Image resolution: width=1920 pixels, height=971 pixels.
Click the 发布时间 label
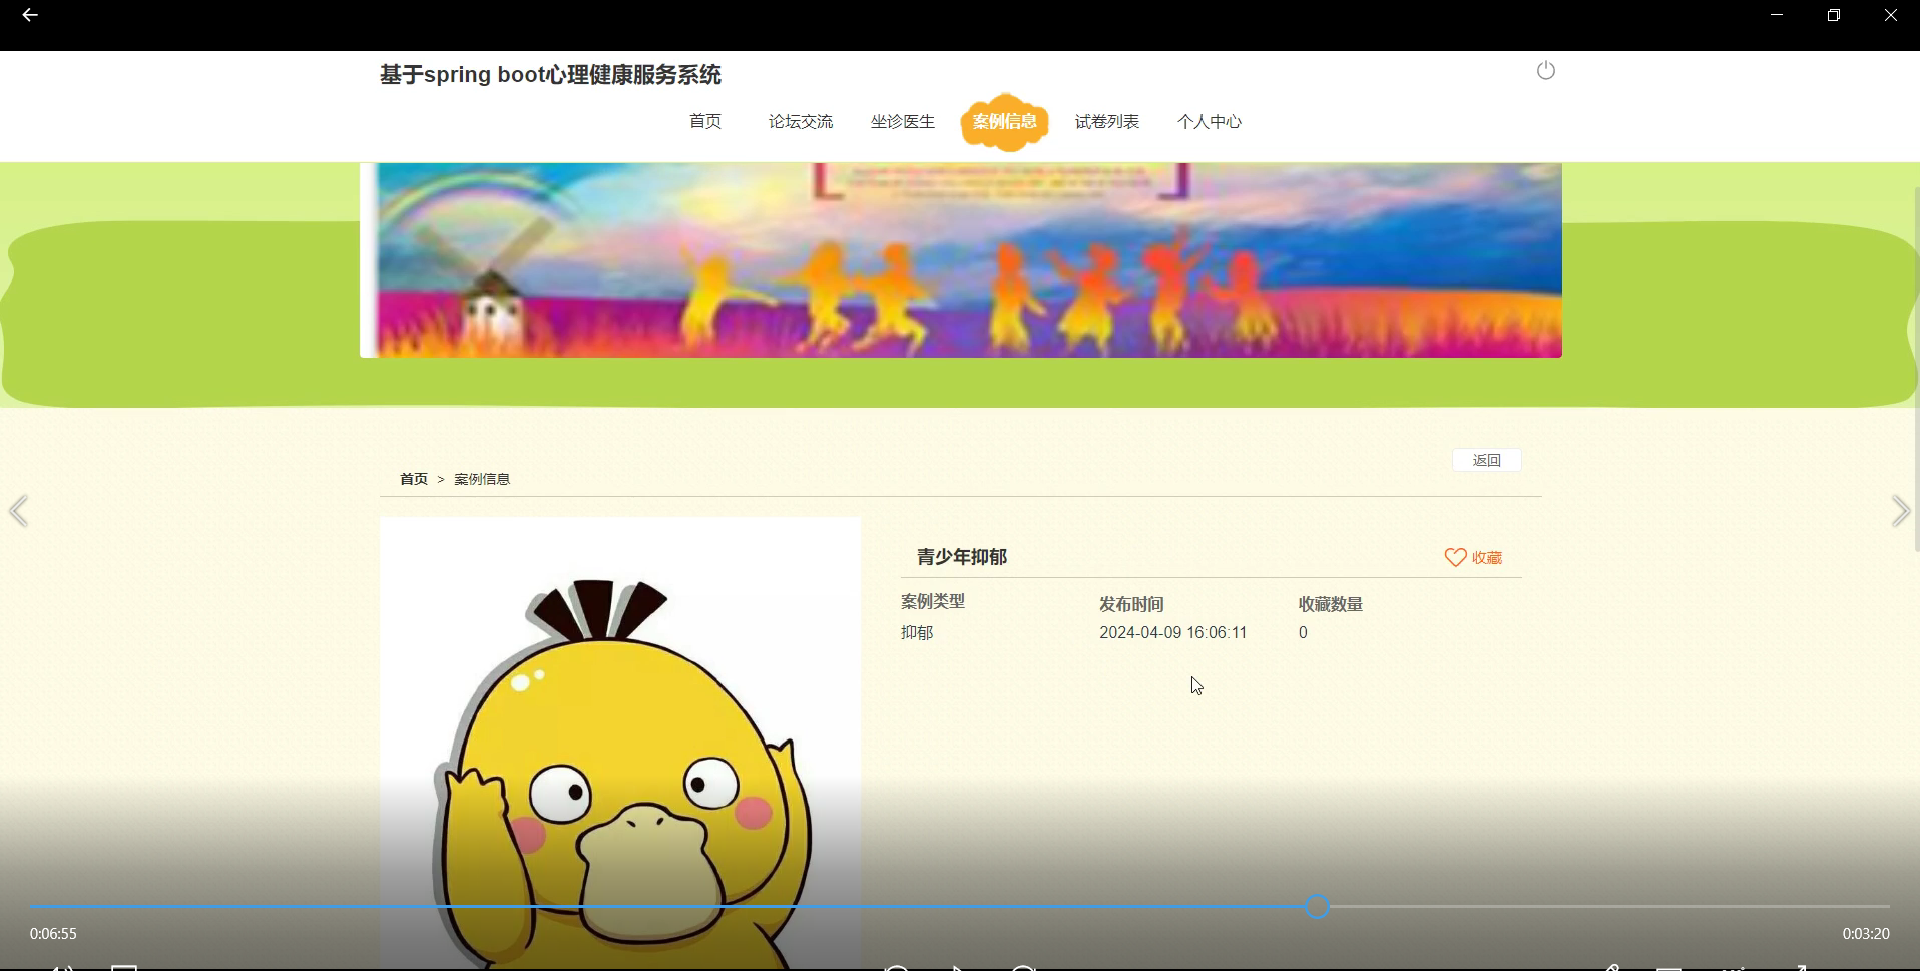point(1131,604)
